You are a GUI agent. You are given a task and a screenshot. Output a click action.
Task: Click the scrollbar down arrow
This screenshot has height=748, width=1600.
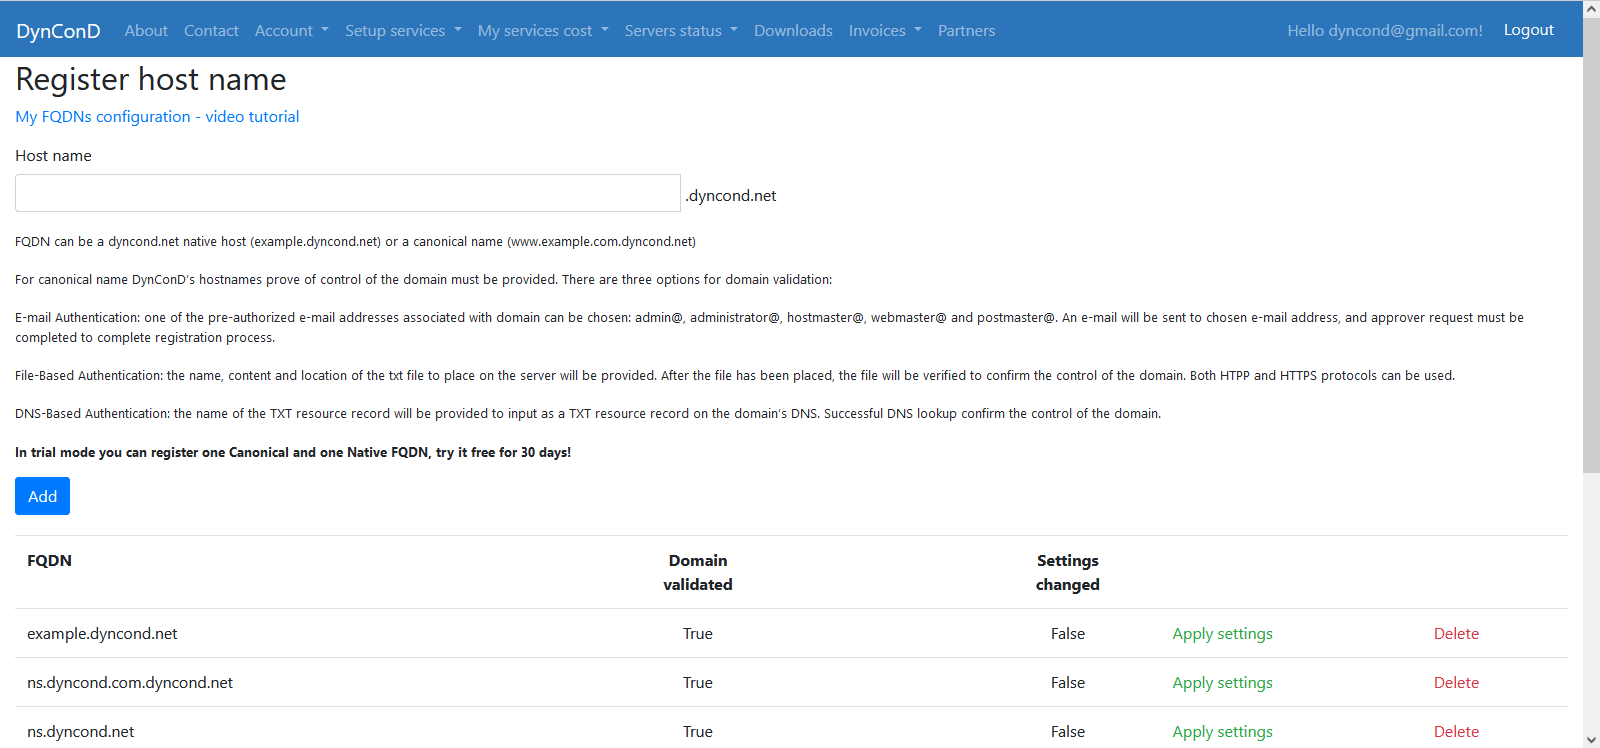[1591, 740]
